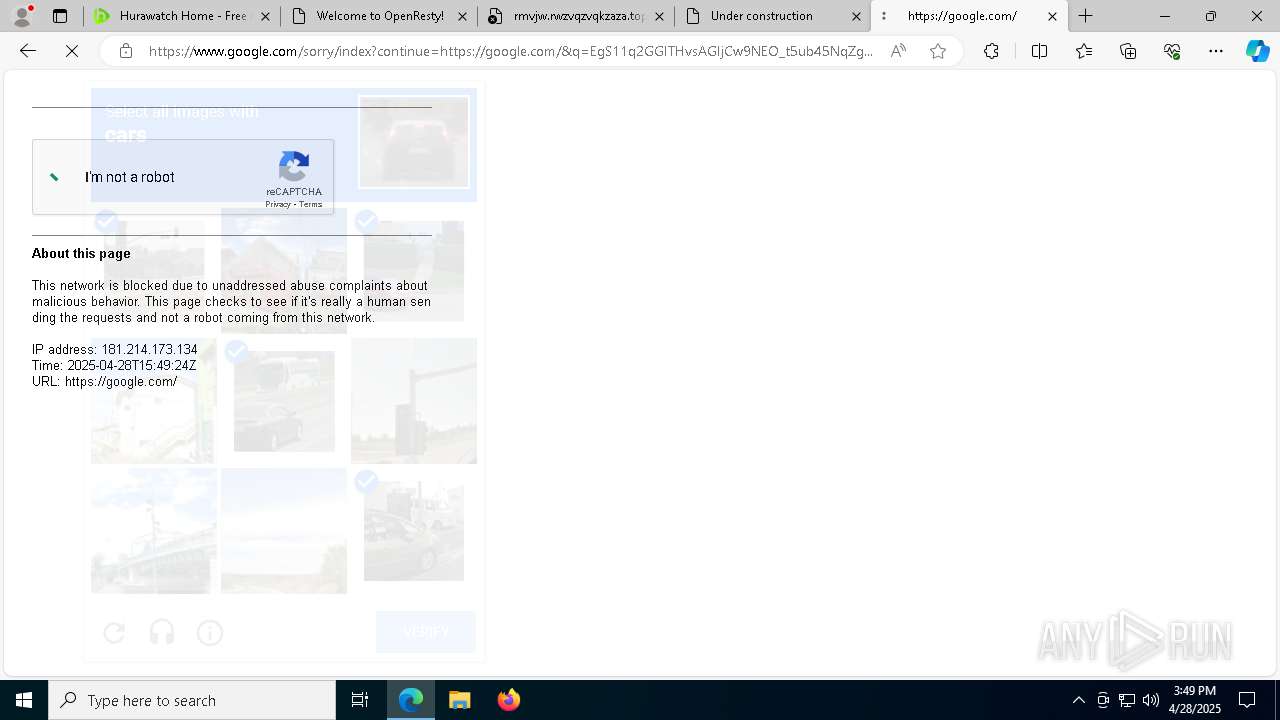Select the captcha car sample image

[414, 142]
